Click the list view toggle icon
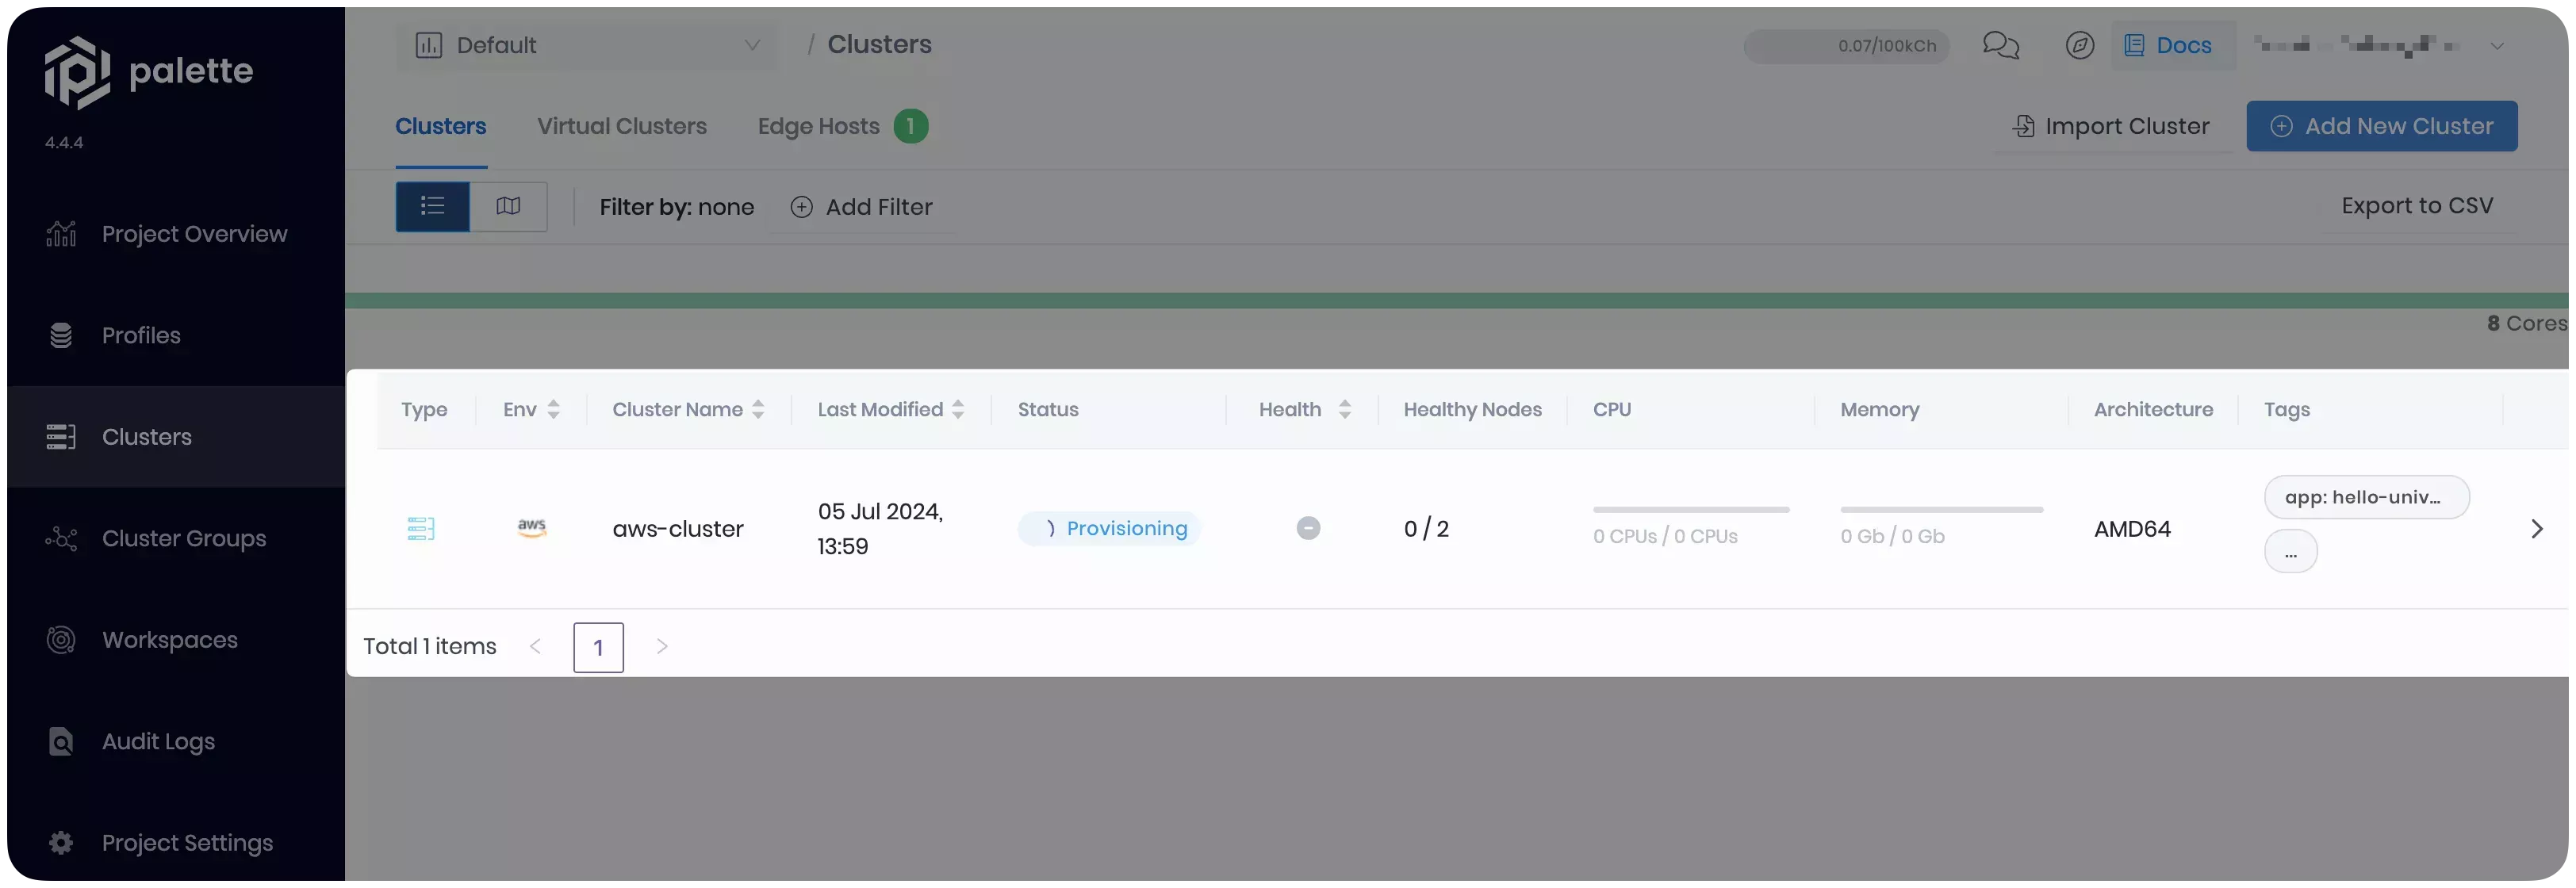 [x=432, y=207]
